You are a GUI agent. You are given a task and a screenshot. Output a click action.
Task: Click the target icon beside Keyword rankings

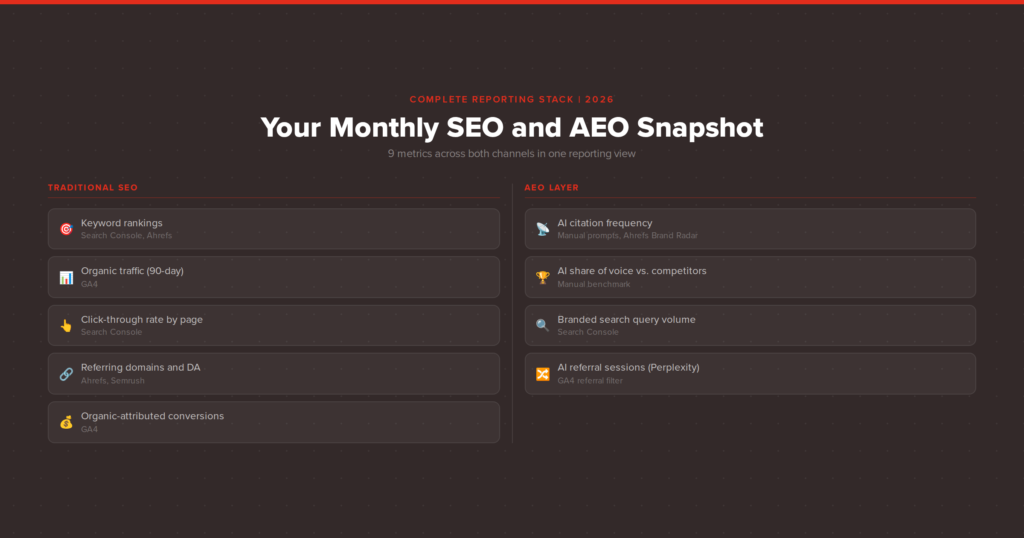pyautogui.click(x=66, y=229)
